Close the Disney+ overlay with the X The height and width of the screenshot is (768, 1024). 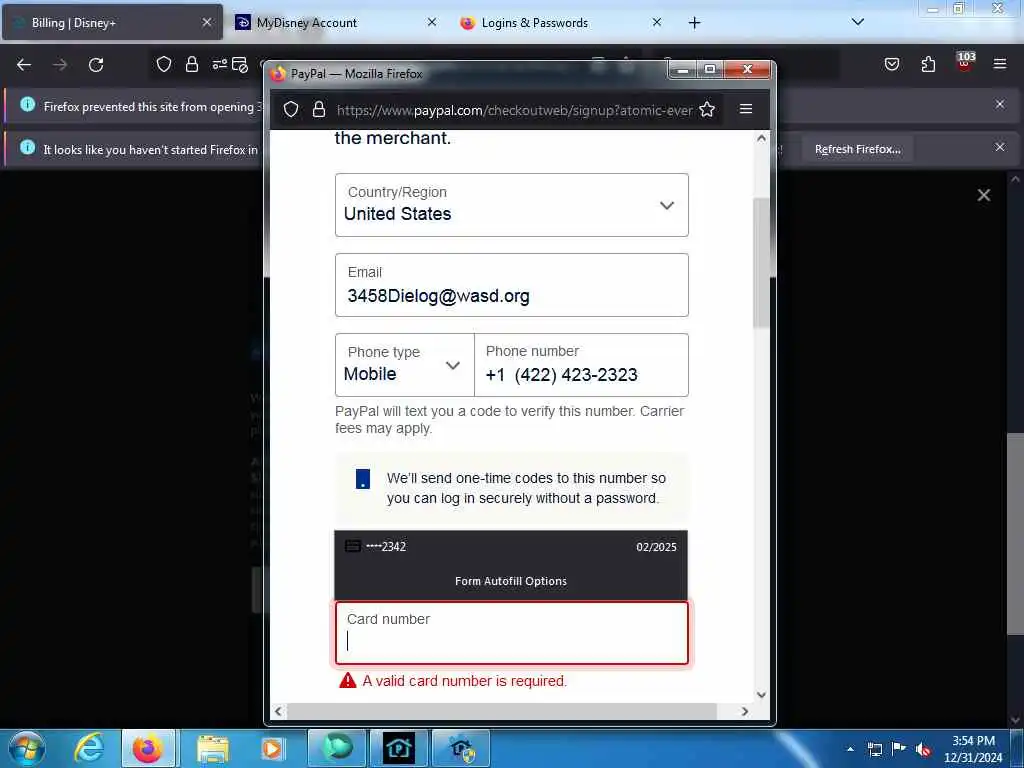[x=984, y=195]
